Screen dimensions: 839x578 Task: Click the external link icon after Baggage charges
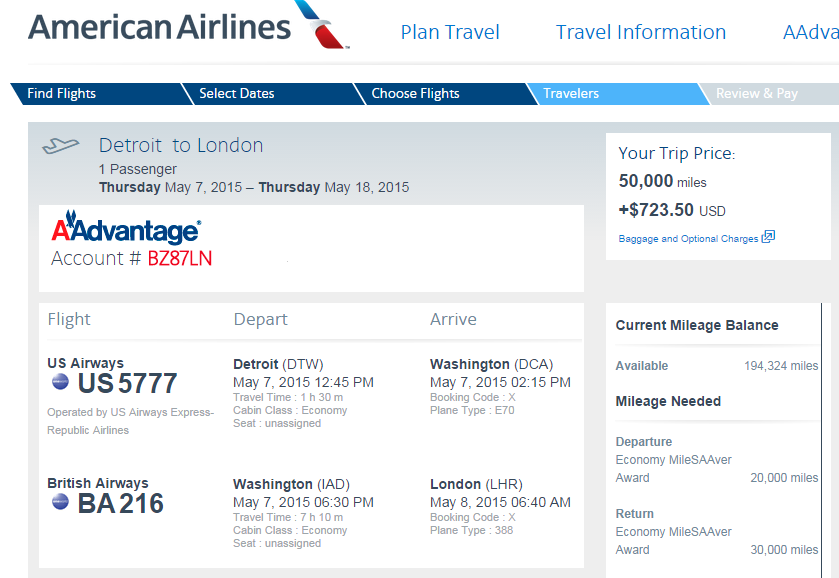click(x=768, y=237)
